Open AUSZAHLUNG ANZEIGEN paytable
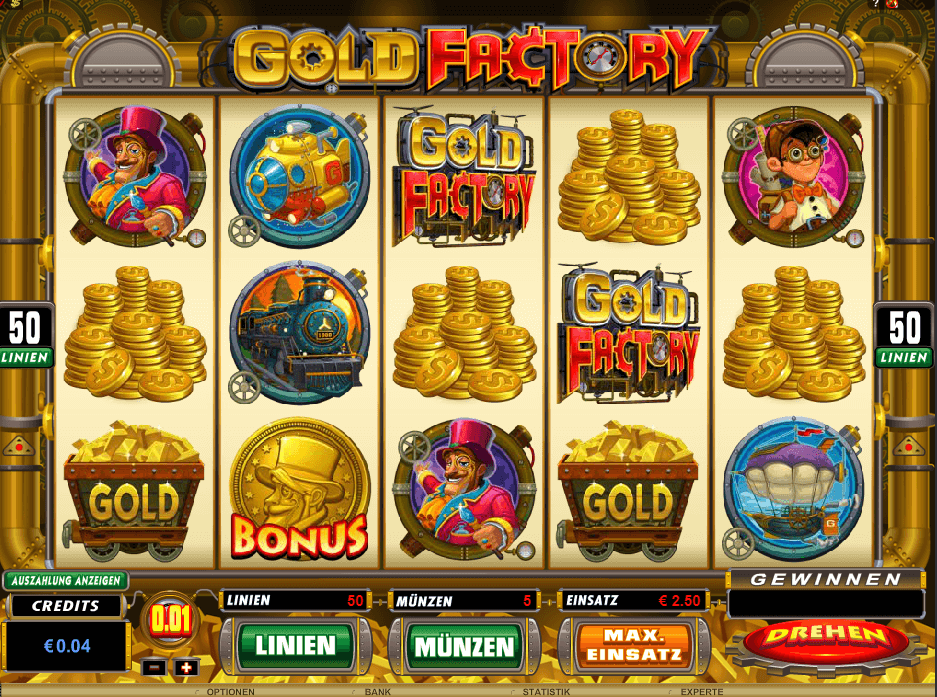 [x=66, y=580]
